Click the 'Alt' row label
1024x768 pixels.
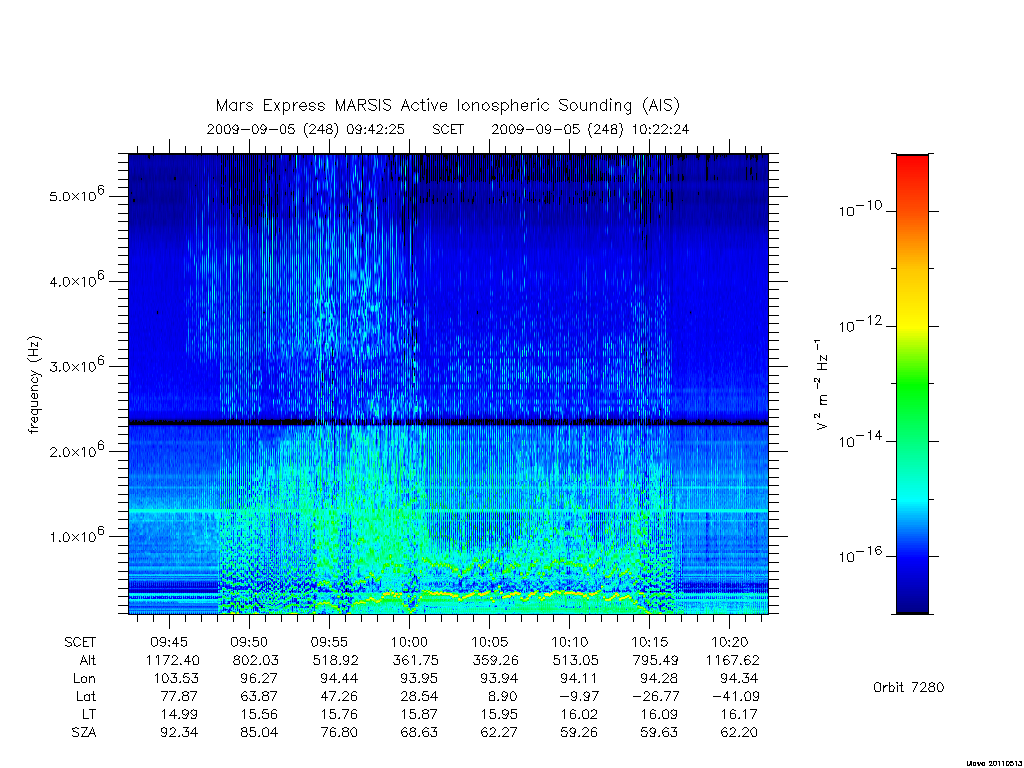pyautogui.click(x=88, y=660)
